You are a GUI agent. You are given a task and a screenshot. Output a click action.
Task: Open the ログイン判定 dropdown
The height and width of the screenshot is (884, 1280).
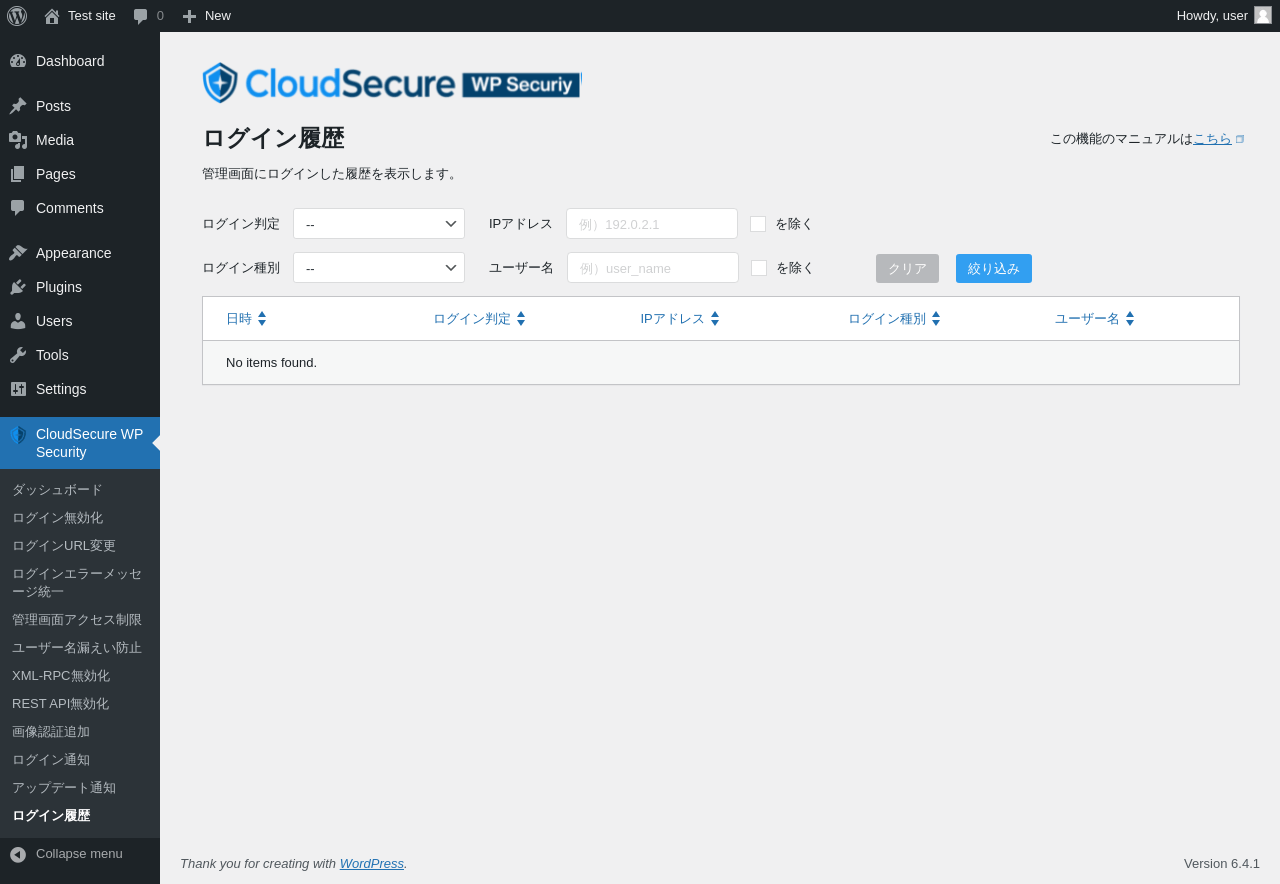pyautogui.click(x=379, y=224)
